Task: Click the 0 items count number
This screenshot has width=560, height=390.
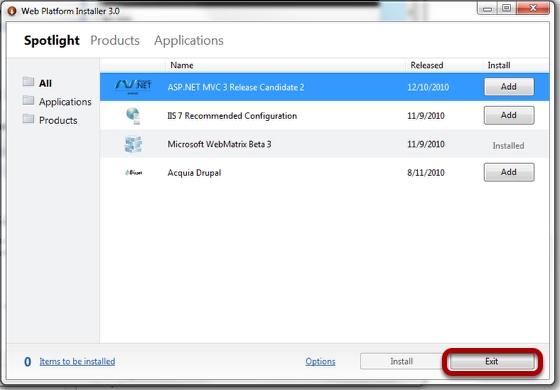Action: (x=28, y=362)
